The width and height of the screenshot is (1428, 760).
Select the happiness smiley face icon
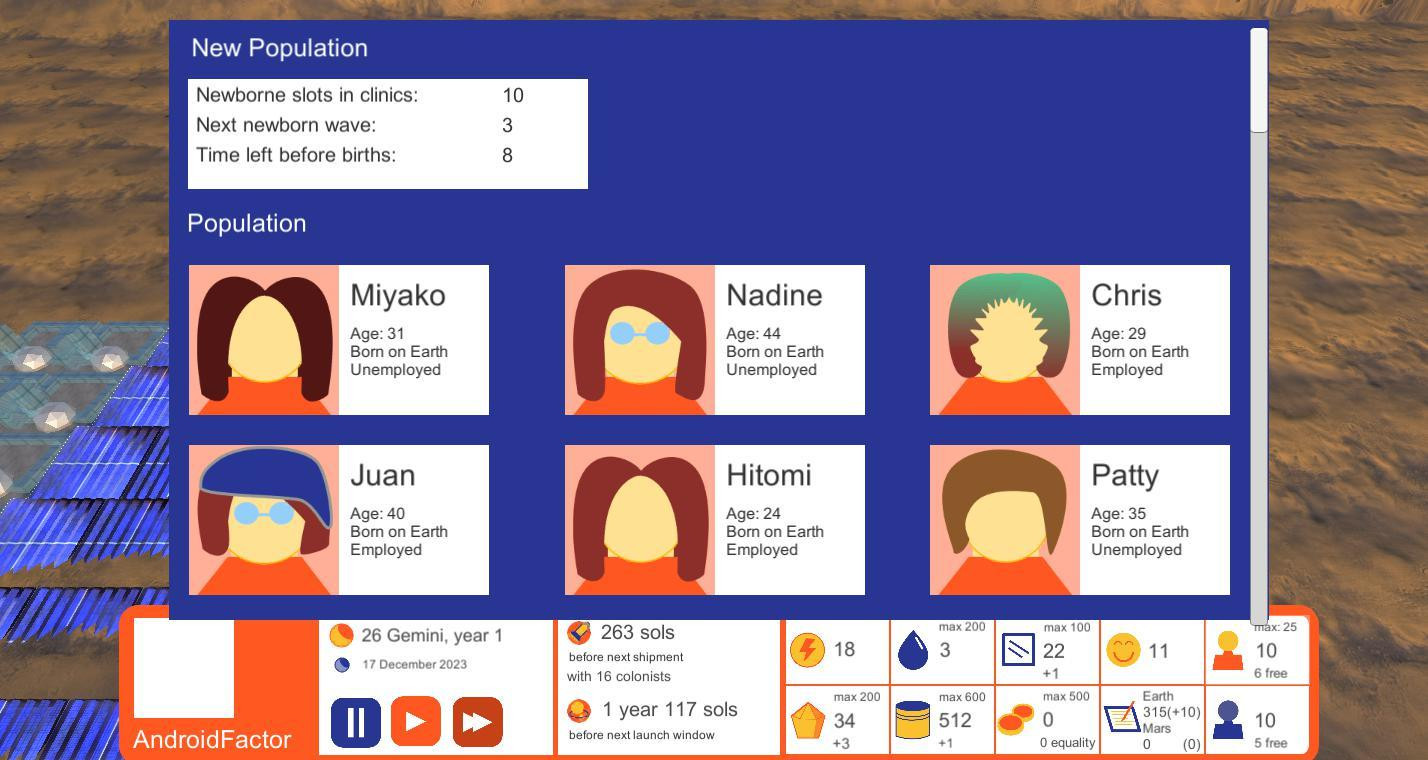[x=1123, y=650]
